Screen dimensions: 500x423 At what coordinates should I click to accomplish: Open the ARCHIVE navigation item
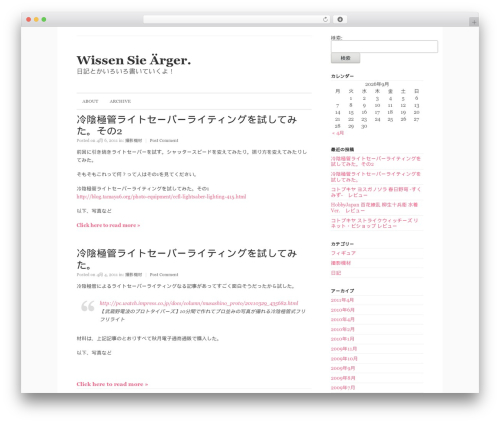click(120, 101)
